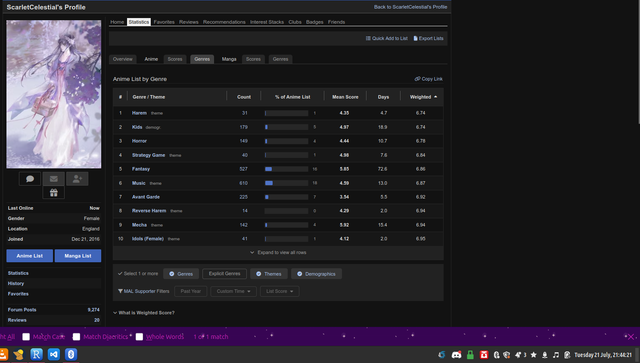Open the History sidebar link
Screen dimensions: 640x363
pos(16,283)
